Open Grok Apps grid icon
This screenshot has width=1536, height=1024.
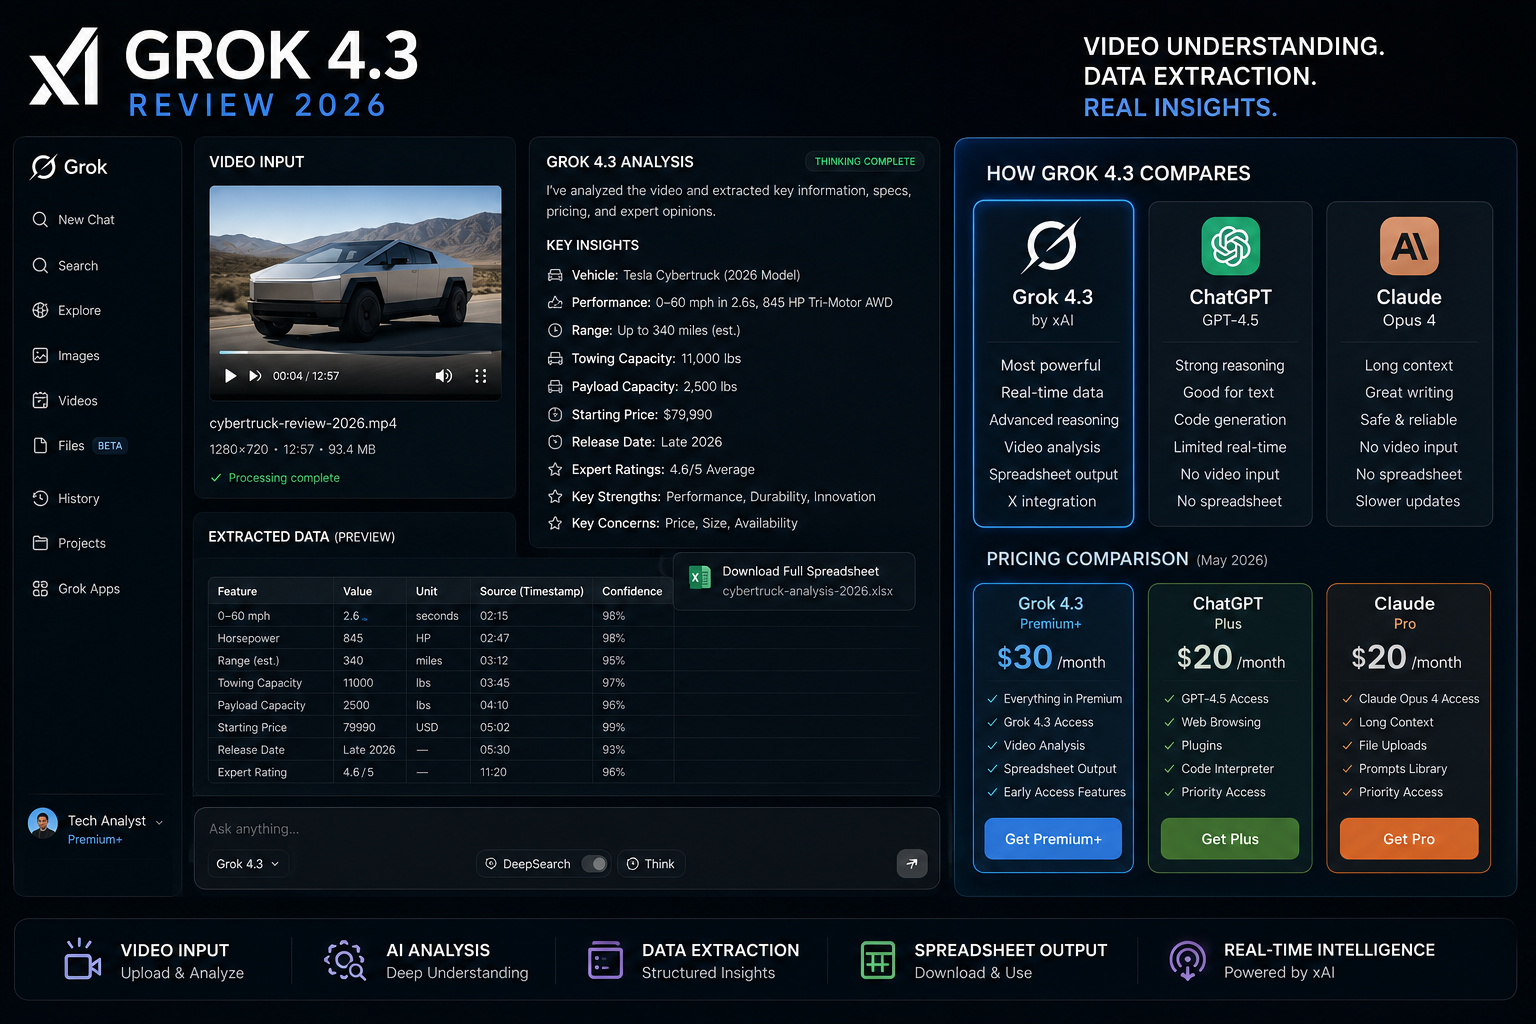(x=40, y=589)
